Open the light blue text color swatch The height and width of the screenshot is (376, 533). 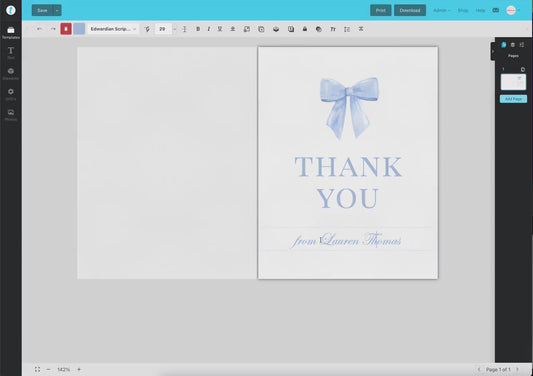(79, 29)
